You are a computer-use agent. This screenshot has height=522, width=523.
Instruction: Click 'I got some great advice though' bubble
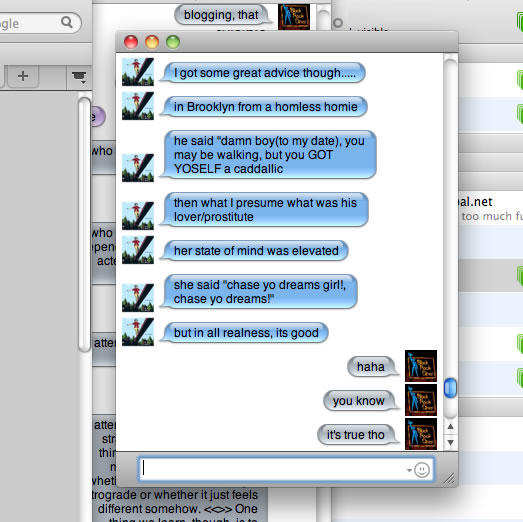[x=263, y=73]
